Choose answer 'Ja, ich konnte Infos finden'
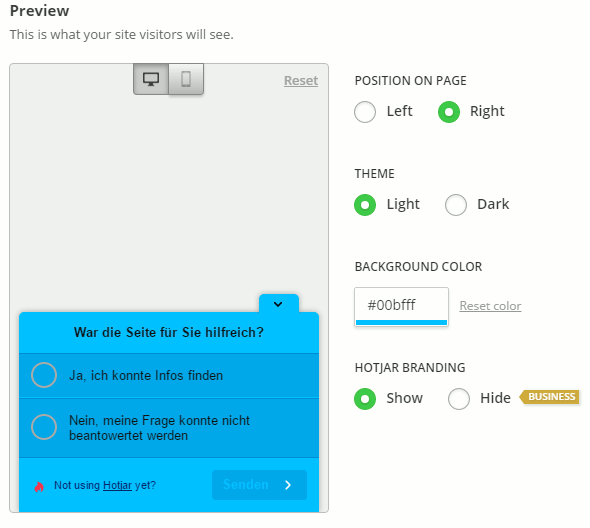590x528 pixels. click(169, 376)
